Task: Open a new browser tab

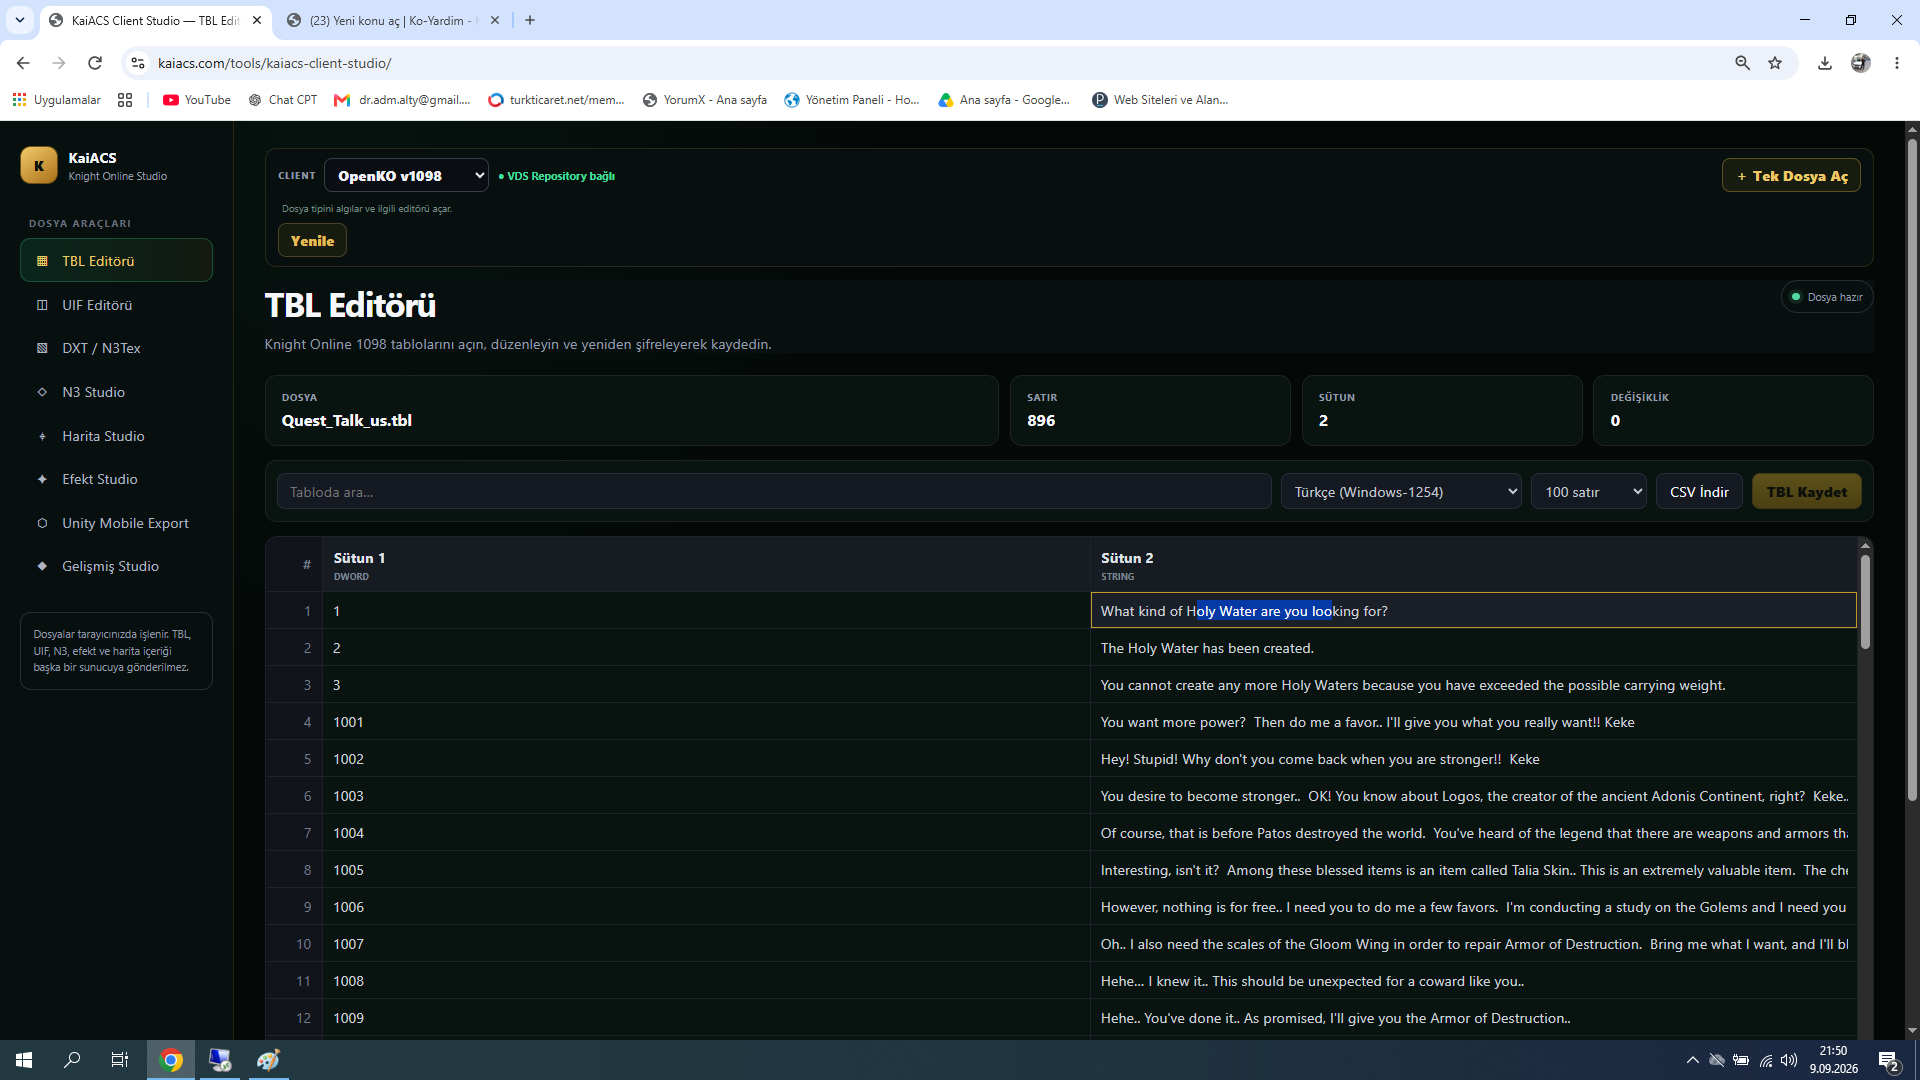Action: click(x=530, y=20)
